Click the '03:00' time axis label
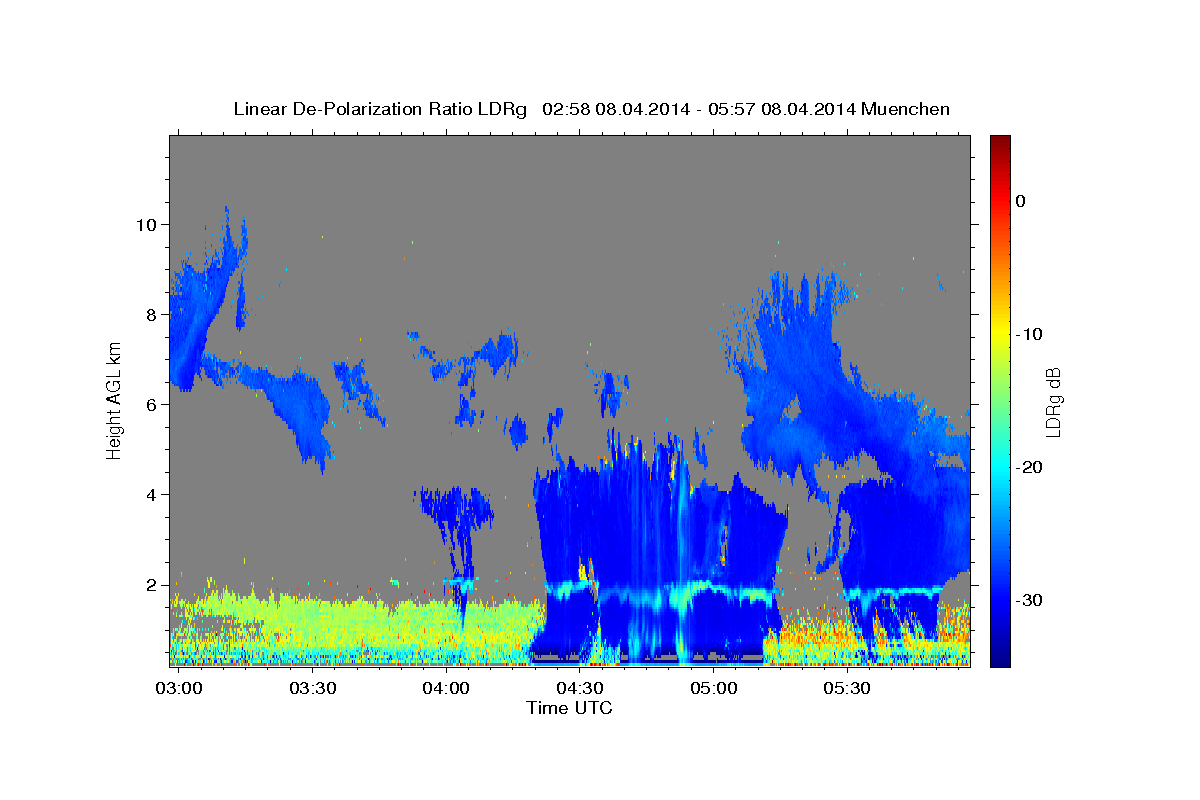The image size is (1200, 800). coord(179,688)
